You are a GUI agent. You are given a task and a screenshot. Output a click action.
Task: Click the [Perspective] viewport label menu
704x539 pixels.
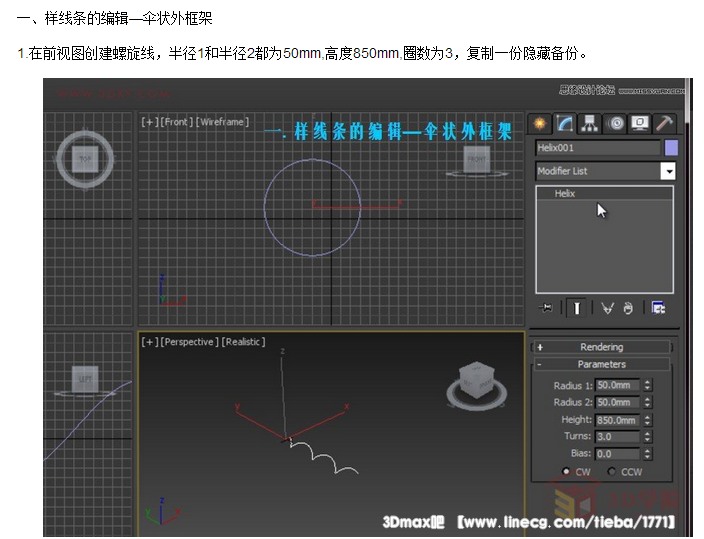190,342
